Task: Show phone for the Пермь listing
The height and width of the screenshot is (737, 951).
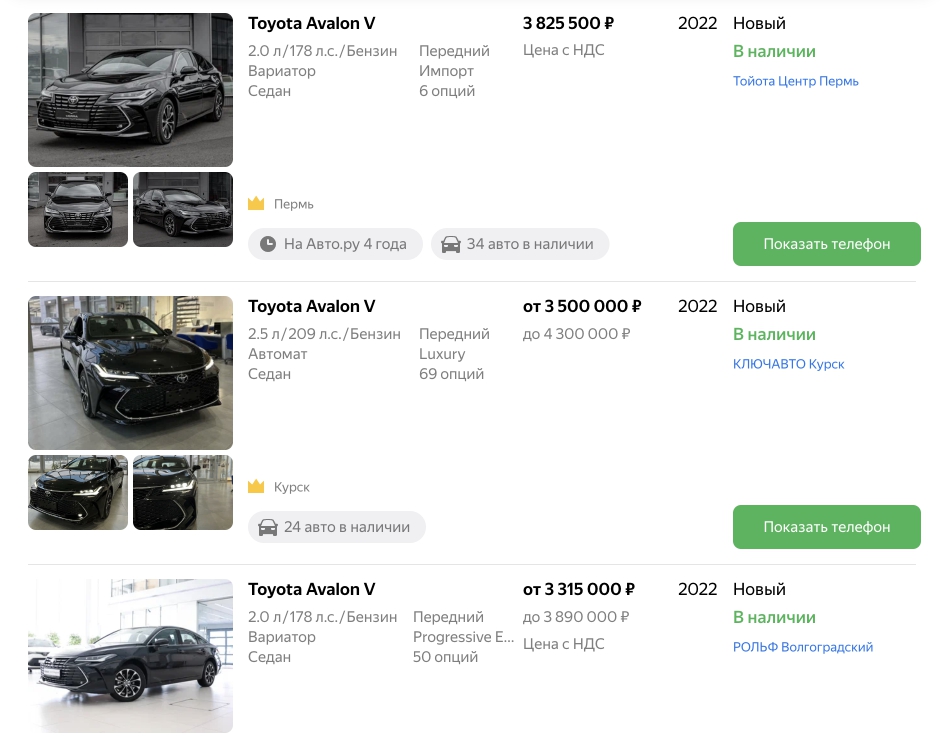Action: pyautogui.click(x=826, y=244)
